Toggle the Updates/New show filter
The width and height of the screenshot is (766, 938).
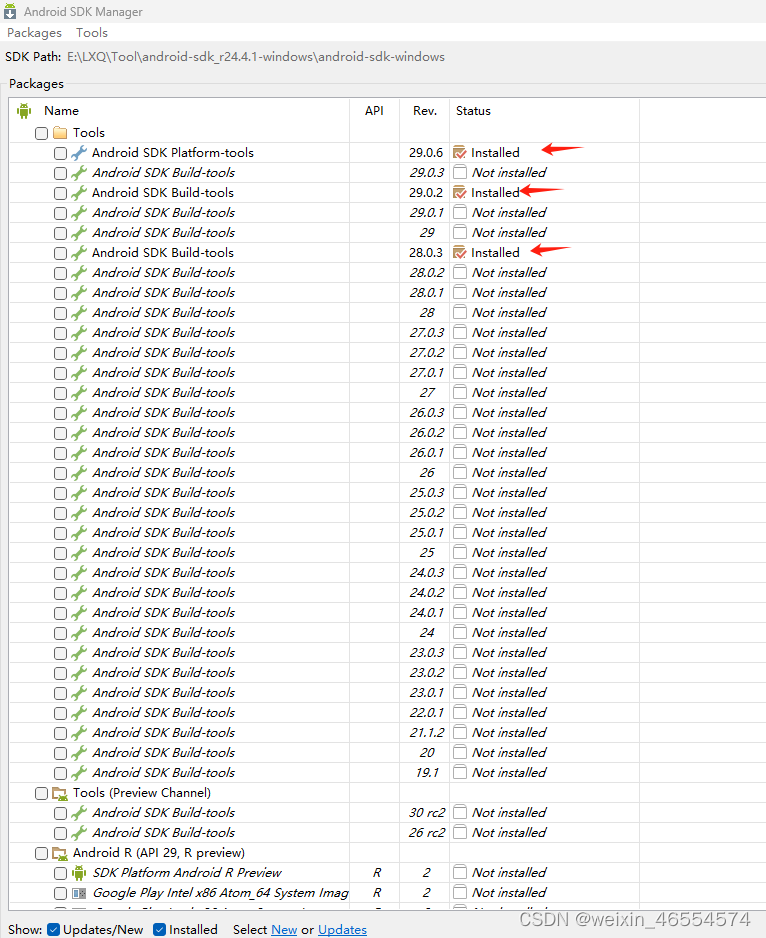(x=53, y=929)
